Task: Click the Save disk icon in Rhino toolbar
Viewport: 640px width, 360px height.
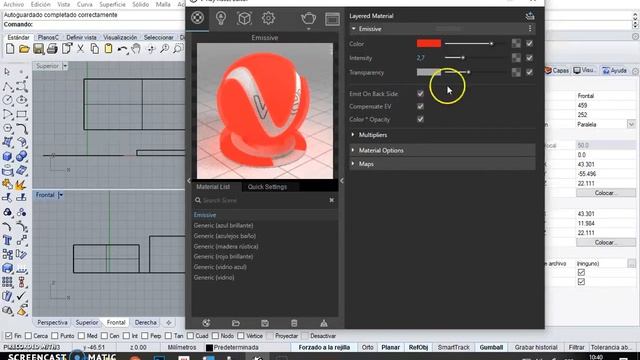Action: click(38, 49)
